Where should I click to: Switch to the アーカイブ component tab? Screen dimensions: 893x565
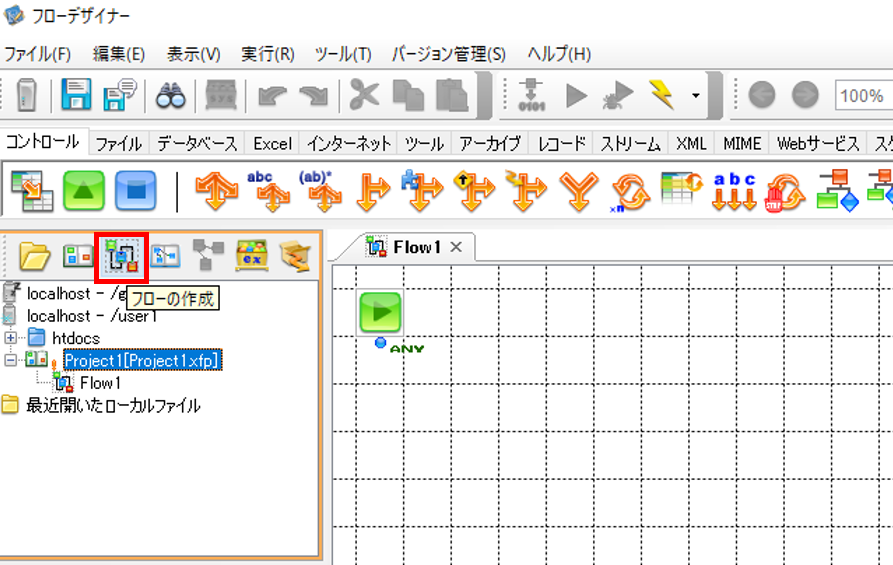(x=490, y=144)
